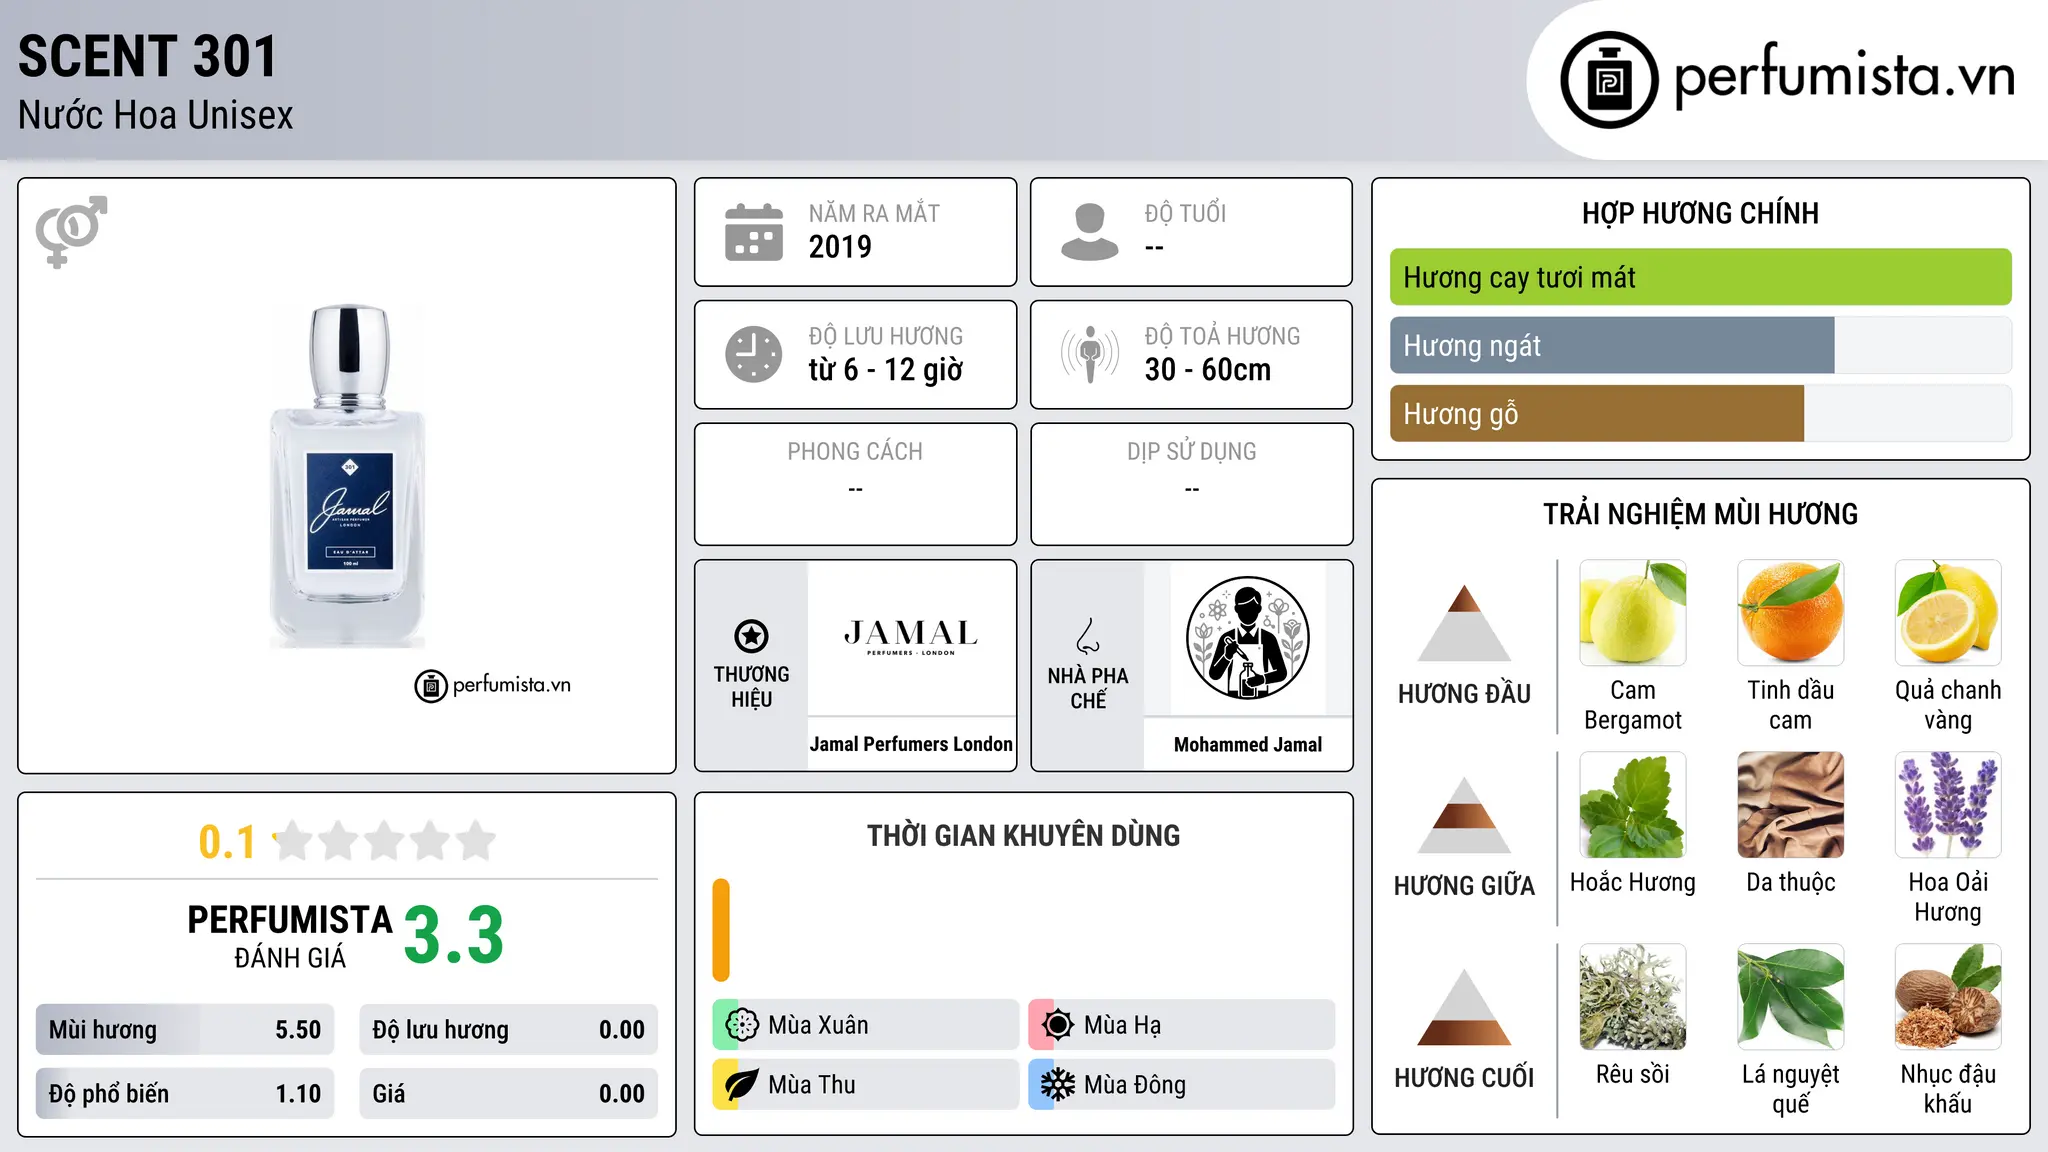Select the Hoa Oải Hương note image
Image resolution: width=2048 pixels, height=1152 pixels.
1948,805
